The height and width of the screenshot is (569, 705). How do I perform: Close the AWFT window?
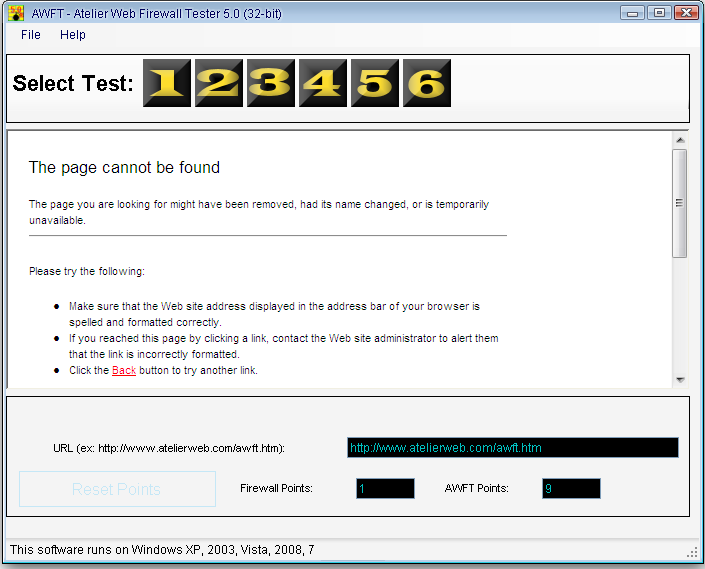[x=686, y=13]
